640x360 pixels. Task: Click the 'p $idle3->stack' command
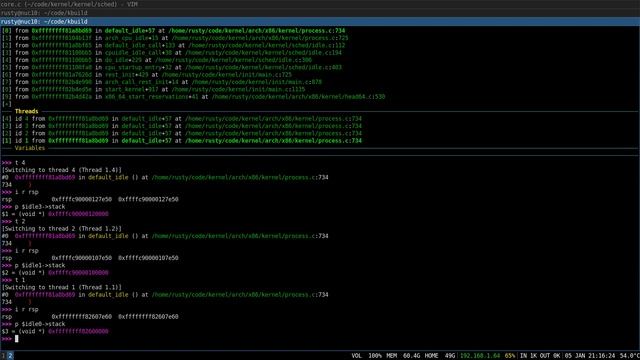33,207
